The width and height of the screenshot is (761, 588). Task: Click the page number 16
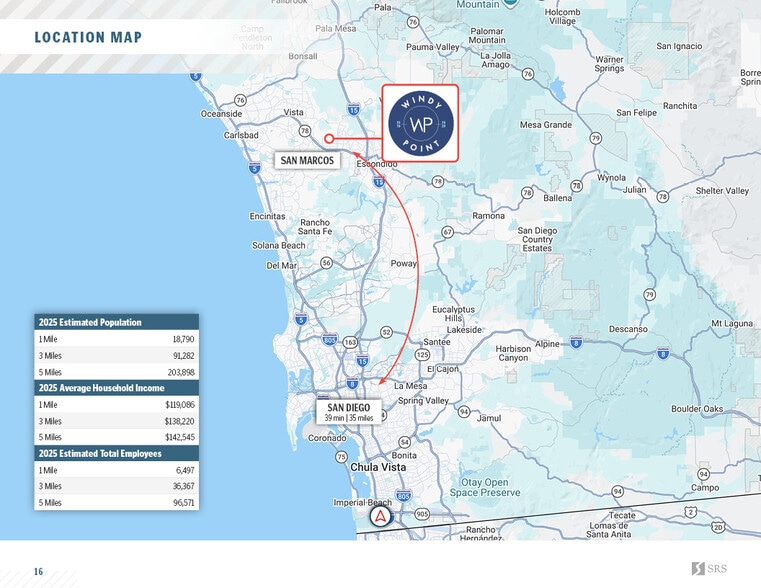38,571
